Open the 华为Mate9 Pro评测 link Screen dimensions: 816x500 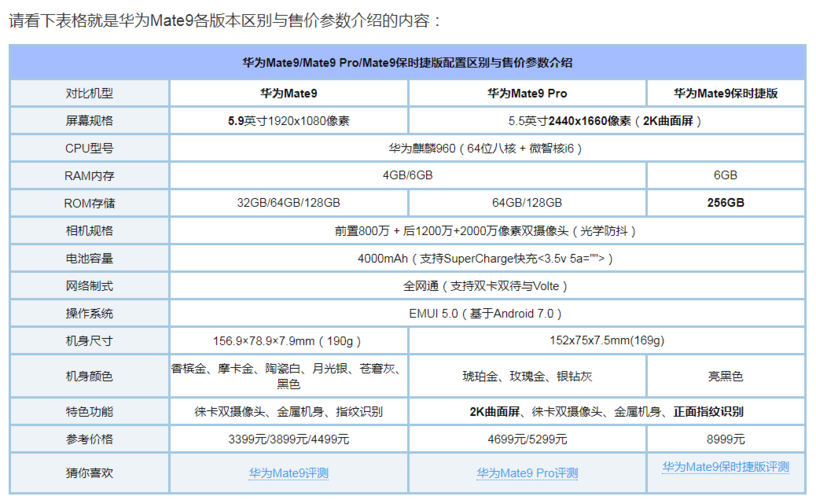coord(527,473)
